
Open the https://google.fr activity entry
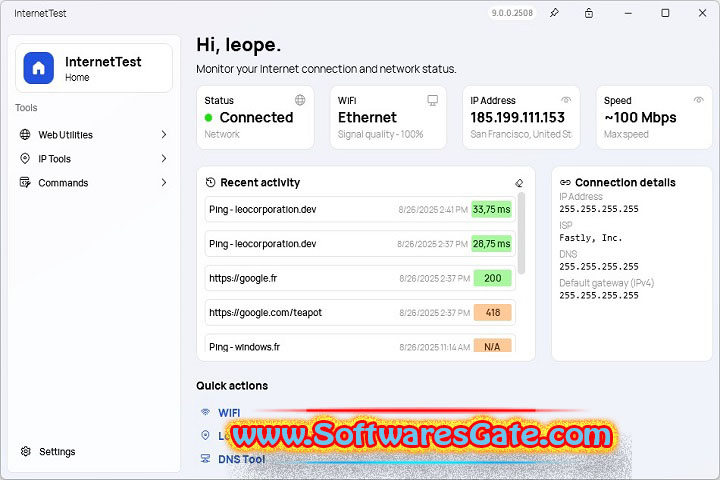(360, 278)
